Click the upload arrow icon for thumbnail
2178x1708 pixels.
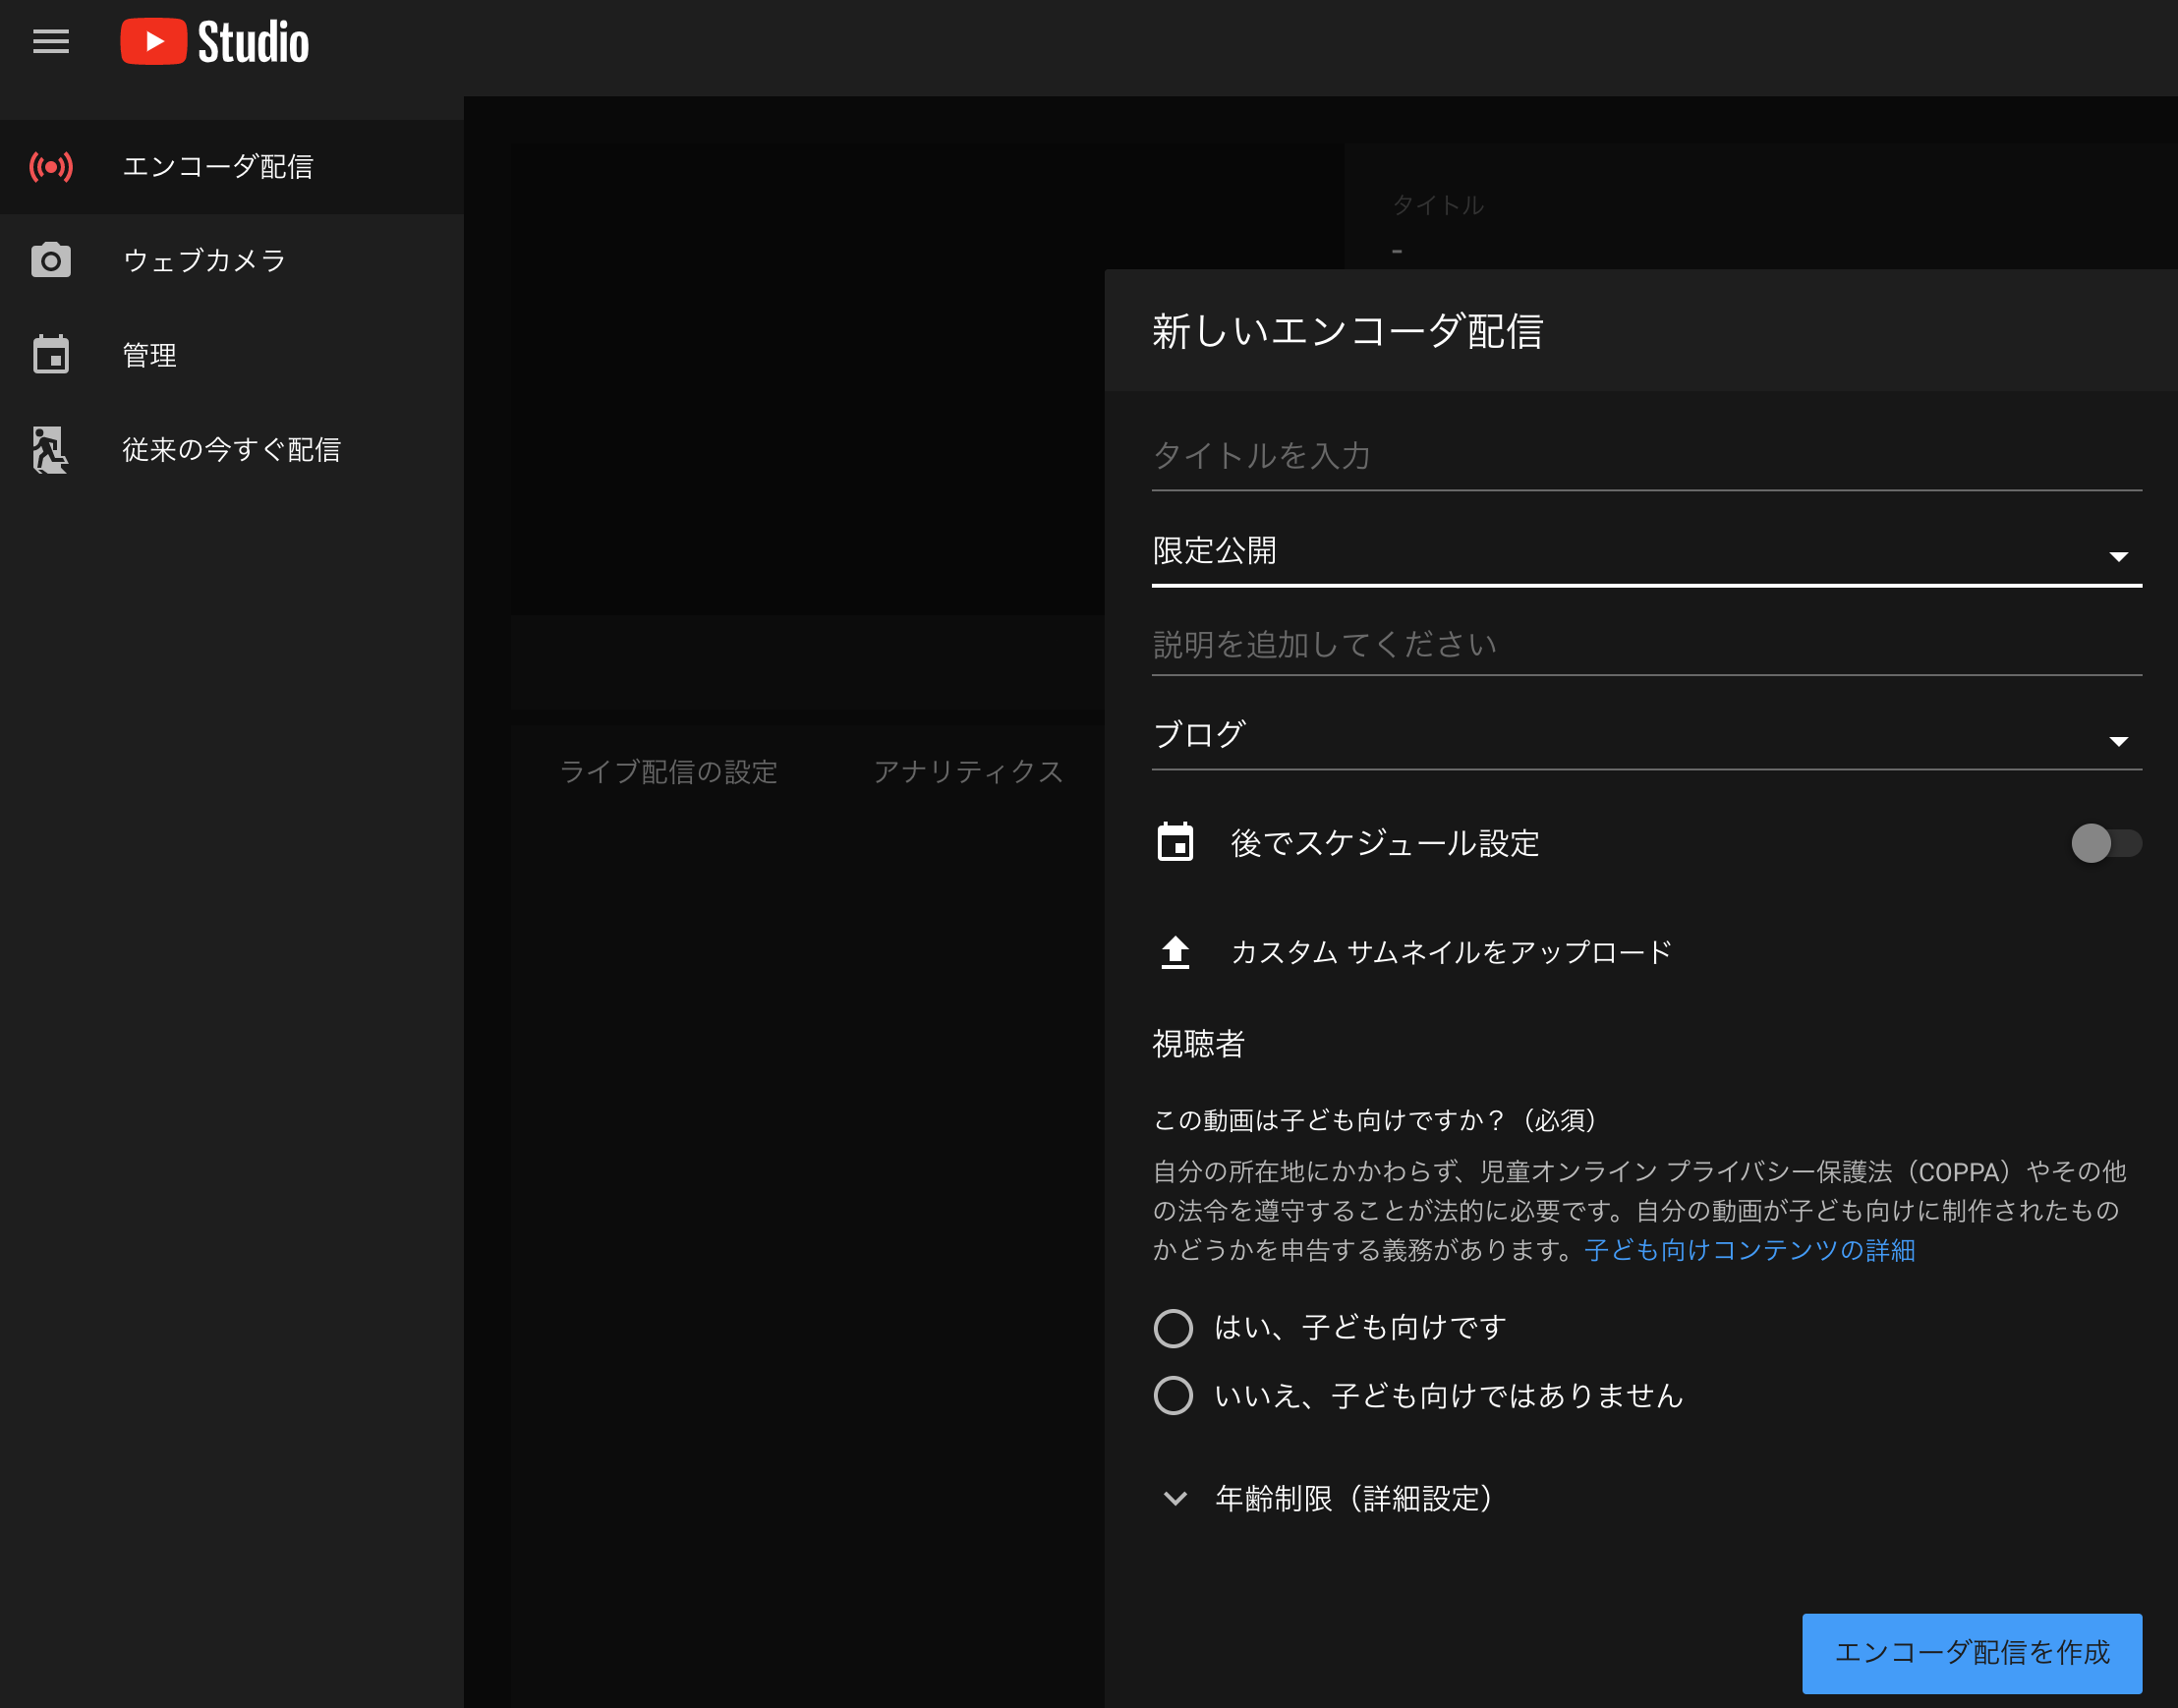pos(1175,952)
